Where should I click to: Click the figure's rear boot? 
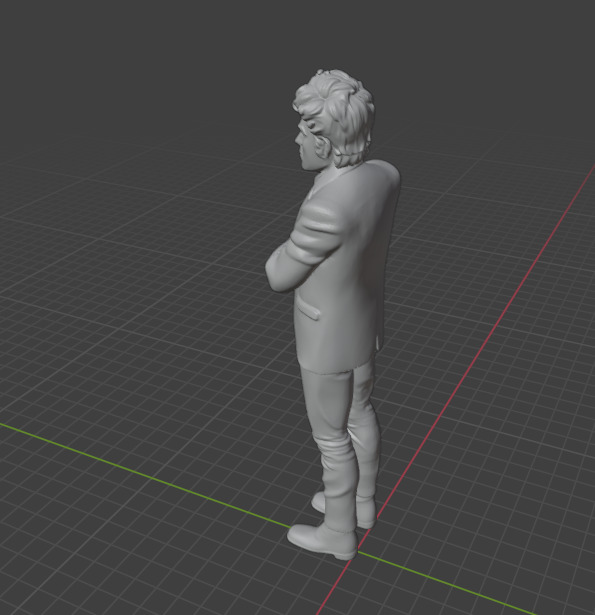(x=365, y=512)
